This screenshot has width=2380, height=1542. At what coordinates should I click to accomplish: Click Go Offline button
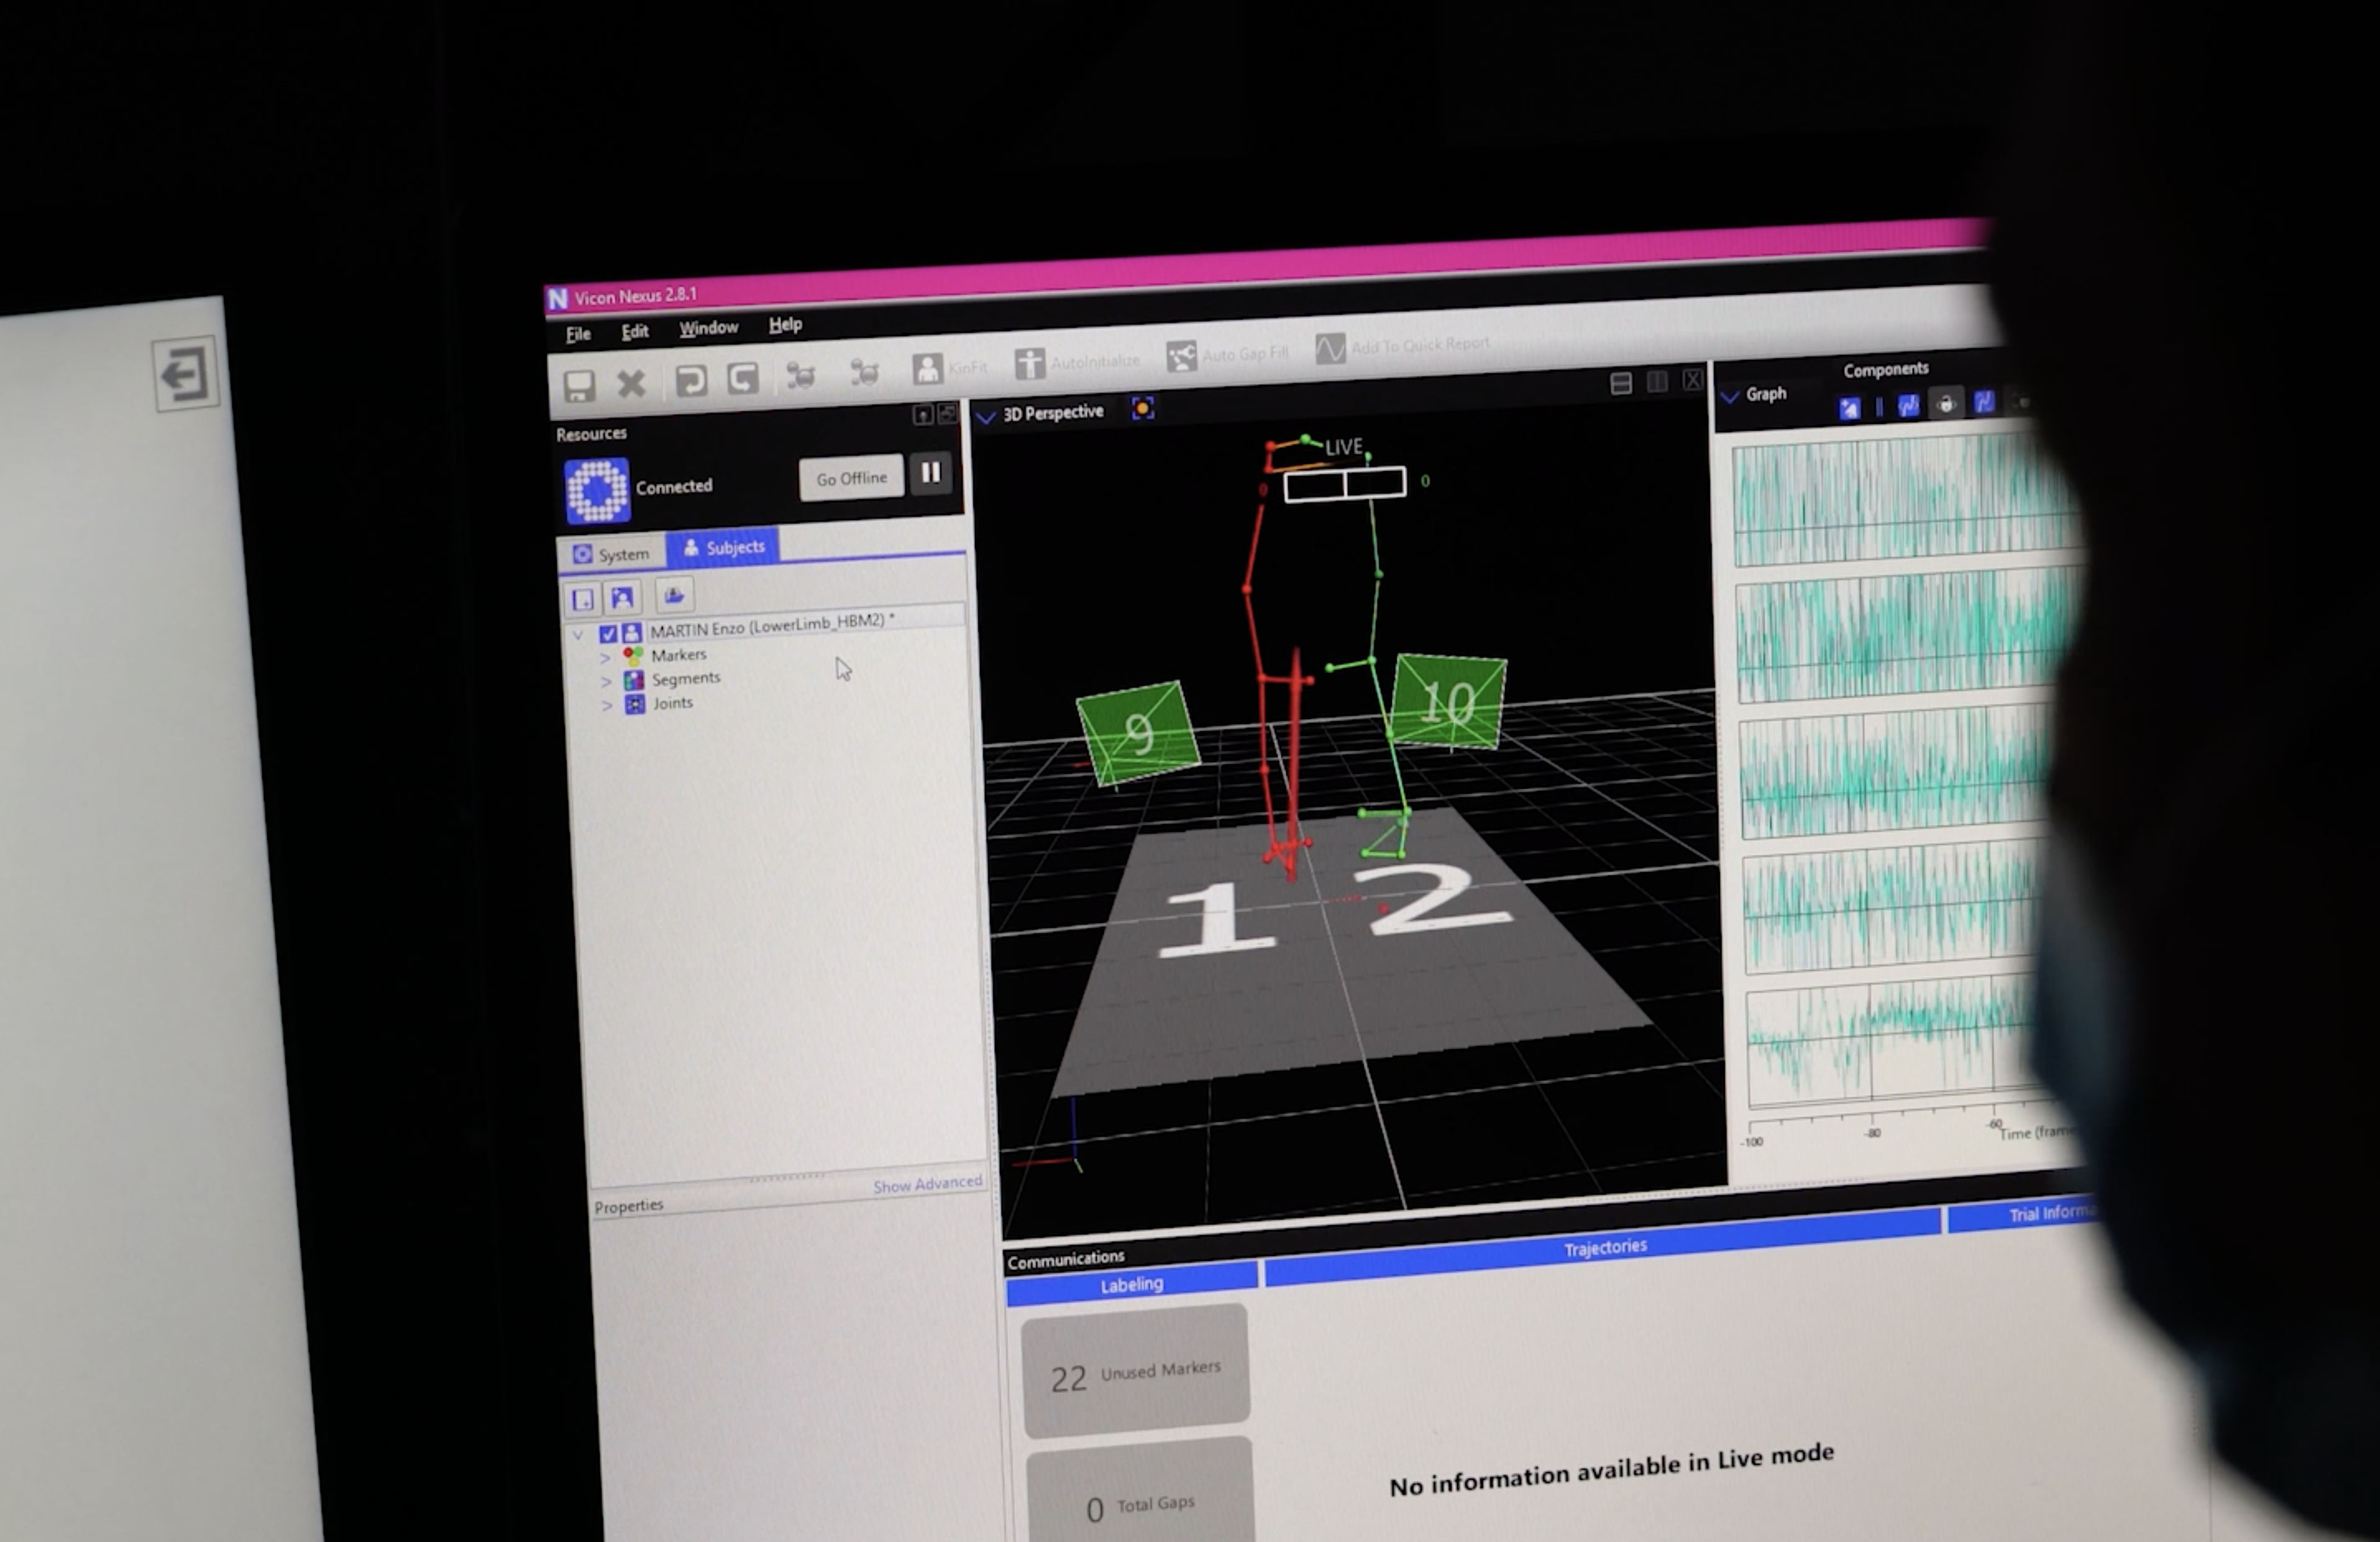851,478
